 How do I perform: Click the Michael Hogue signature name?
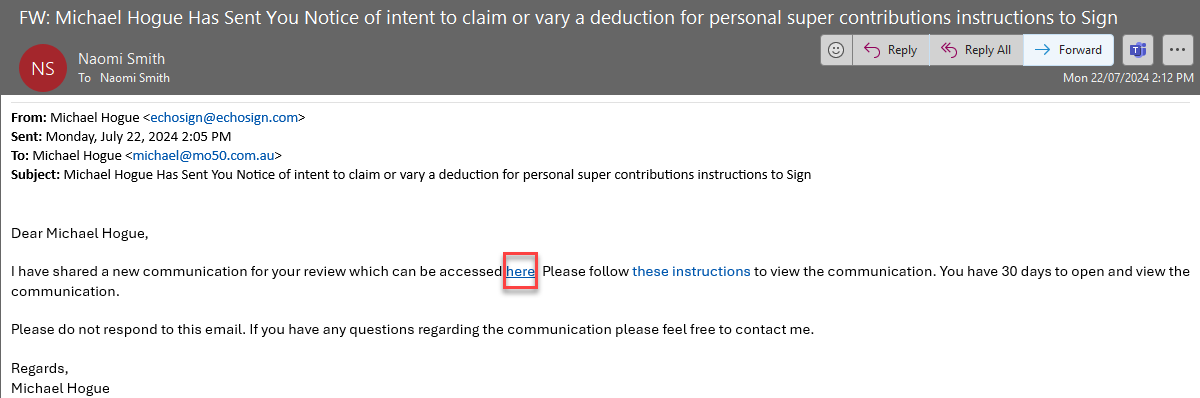pos(60,388)
